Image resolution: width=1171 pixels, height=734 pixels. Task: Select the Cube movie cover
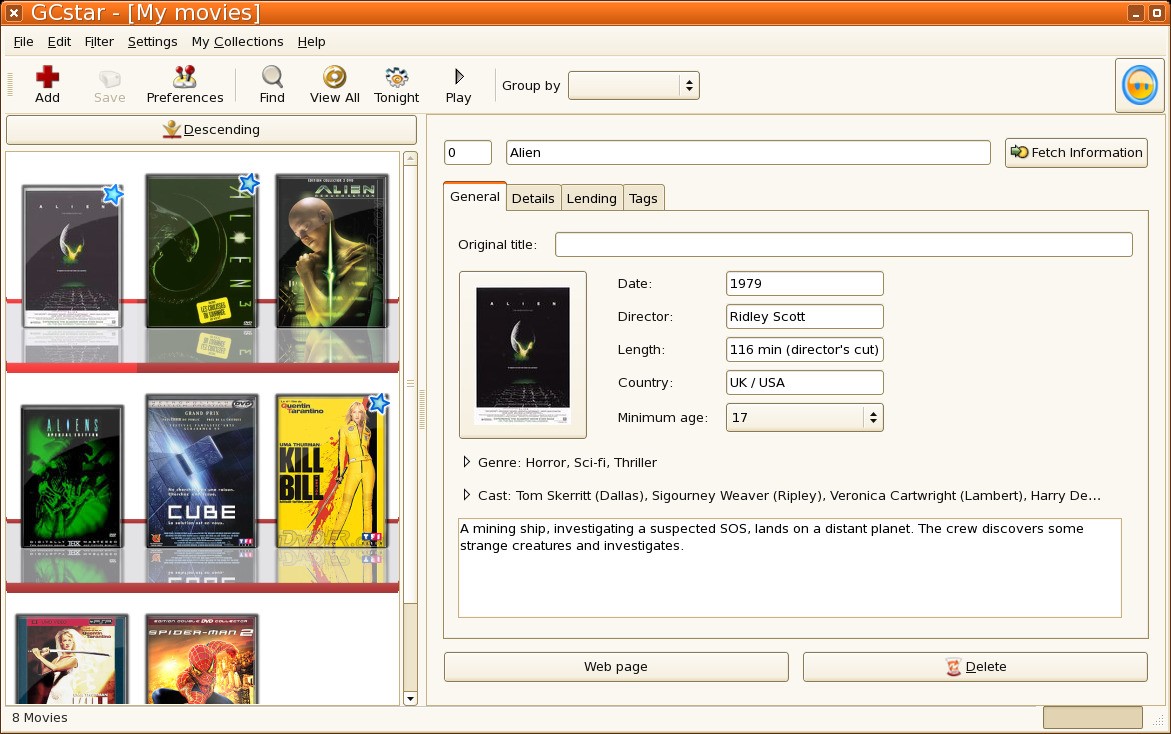click(202, 485)
